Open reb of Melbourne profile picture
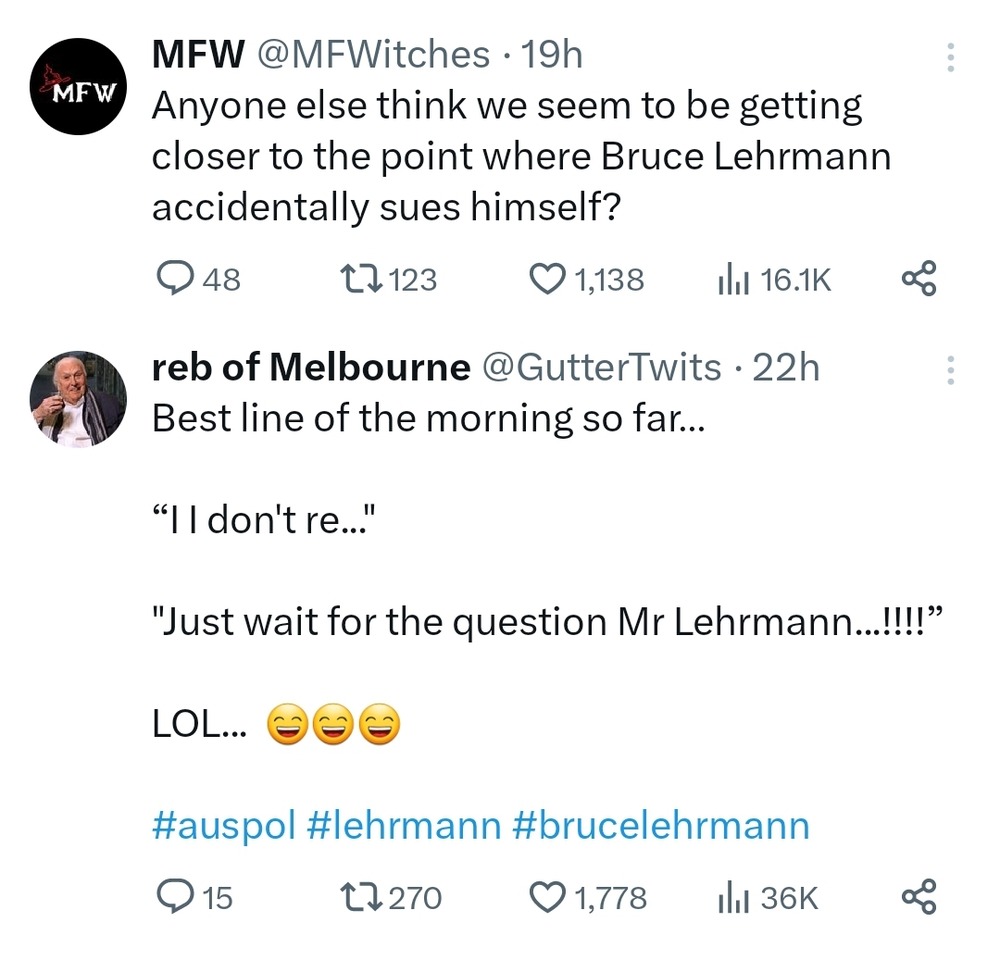1000x960 pixels. tap(79, 398)
